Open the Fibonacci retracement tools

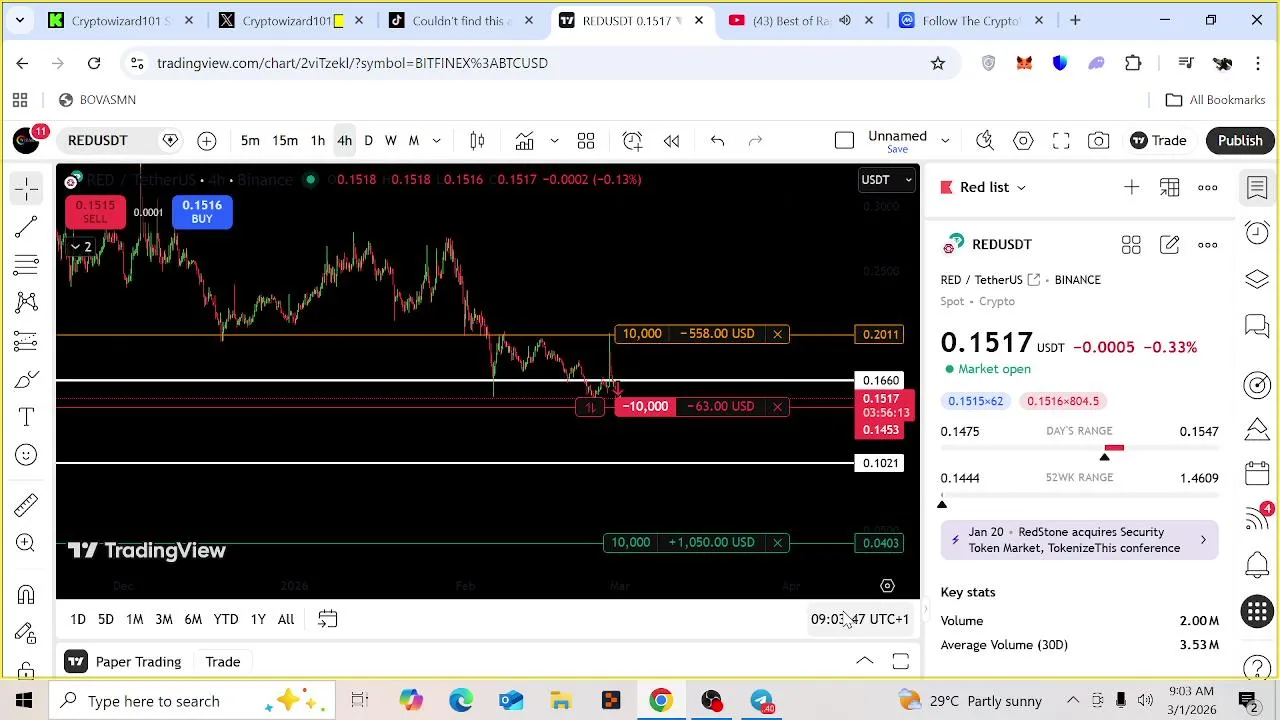pos(27,265)
